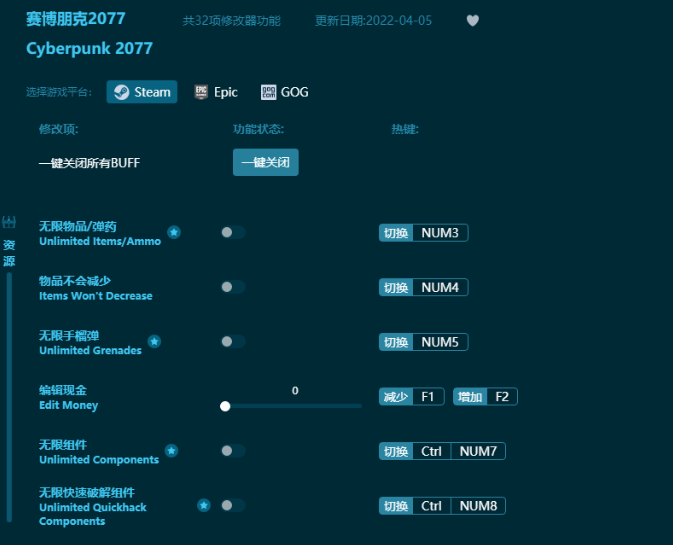
Task: Click the Ctrl NUM8 hotkey button
Action: [x=442, y=506]
